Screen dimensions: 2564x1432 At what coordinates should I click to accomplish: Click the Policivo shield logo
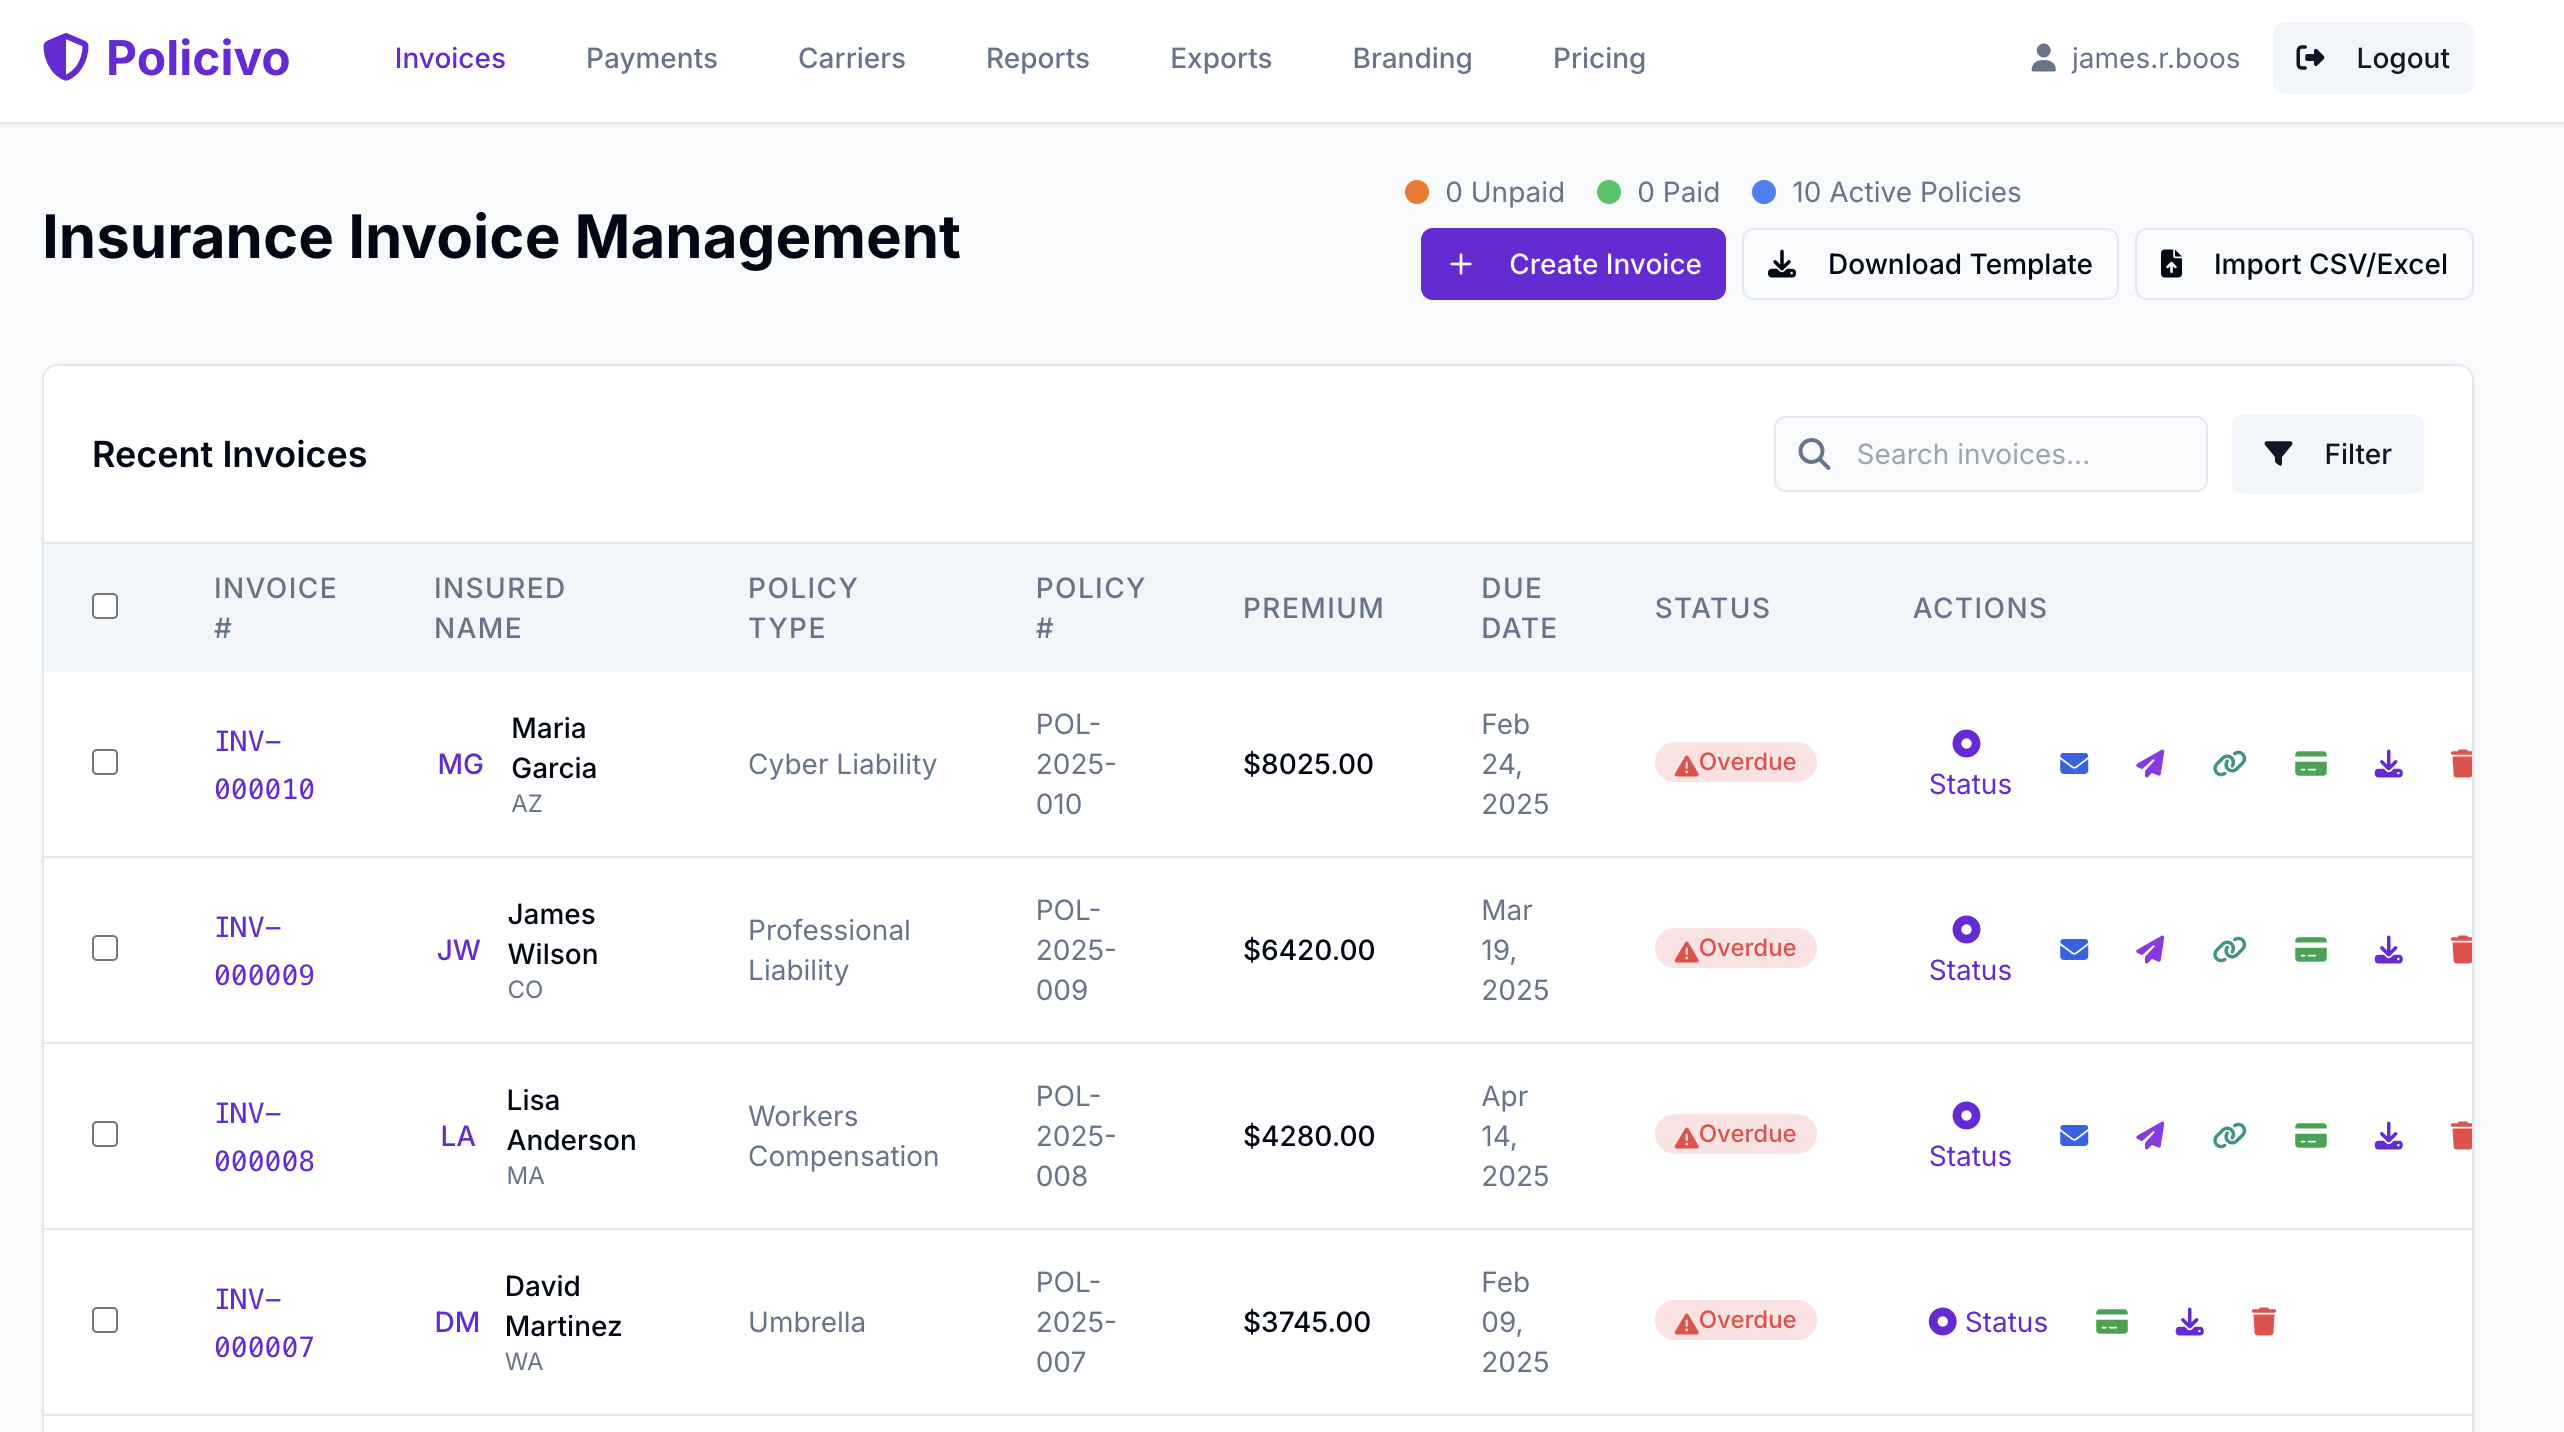pos(66,57)
